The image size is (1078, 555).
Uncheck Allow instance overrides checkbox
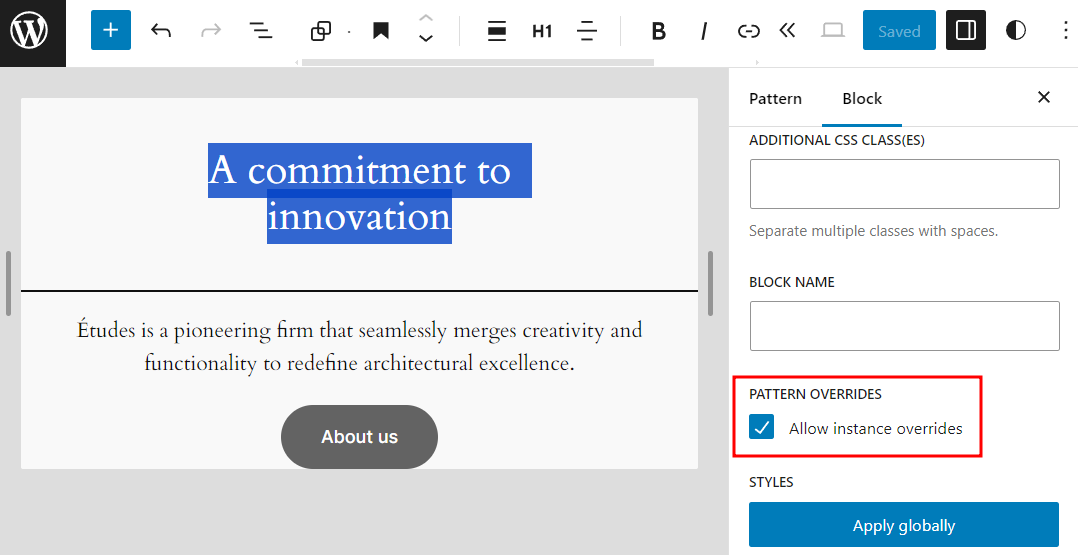click(x=762, y=428)
